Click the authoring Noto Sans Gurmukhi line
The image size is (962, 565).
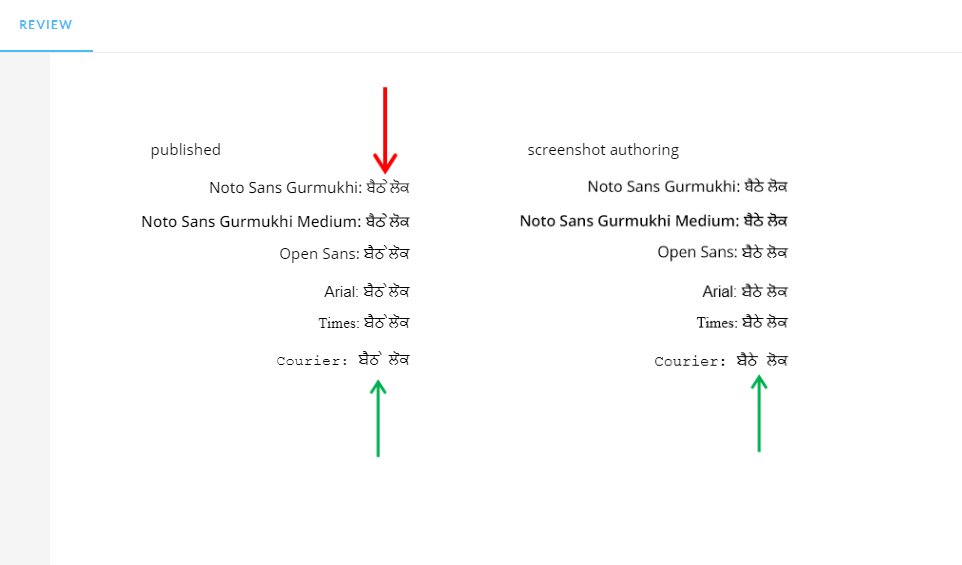tap(687, 186)
